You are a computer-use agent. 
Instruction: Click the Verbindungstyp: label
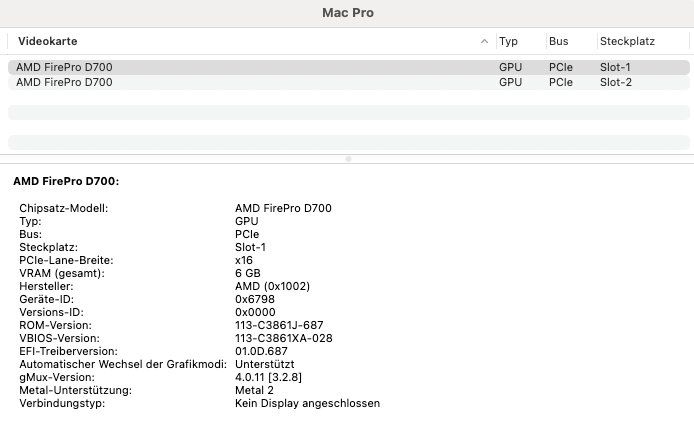[x=62, y=403]
